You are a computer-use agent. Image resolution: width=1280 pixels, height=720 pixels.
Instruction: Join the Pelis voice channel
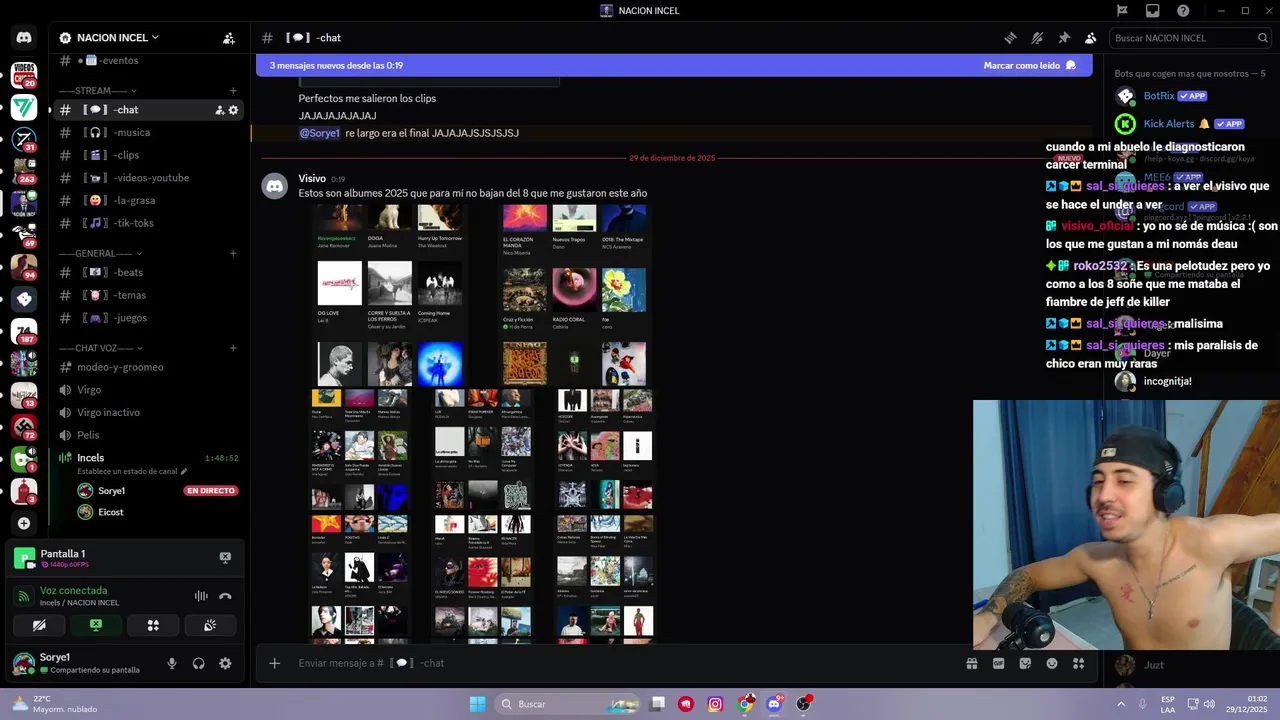point(146,435)
